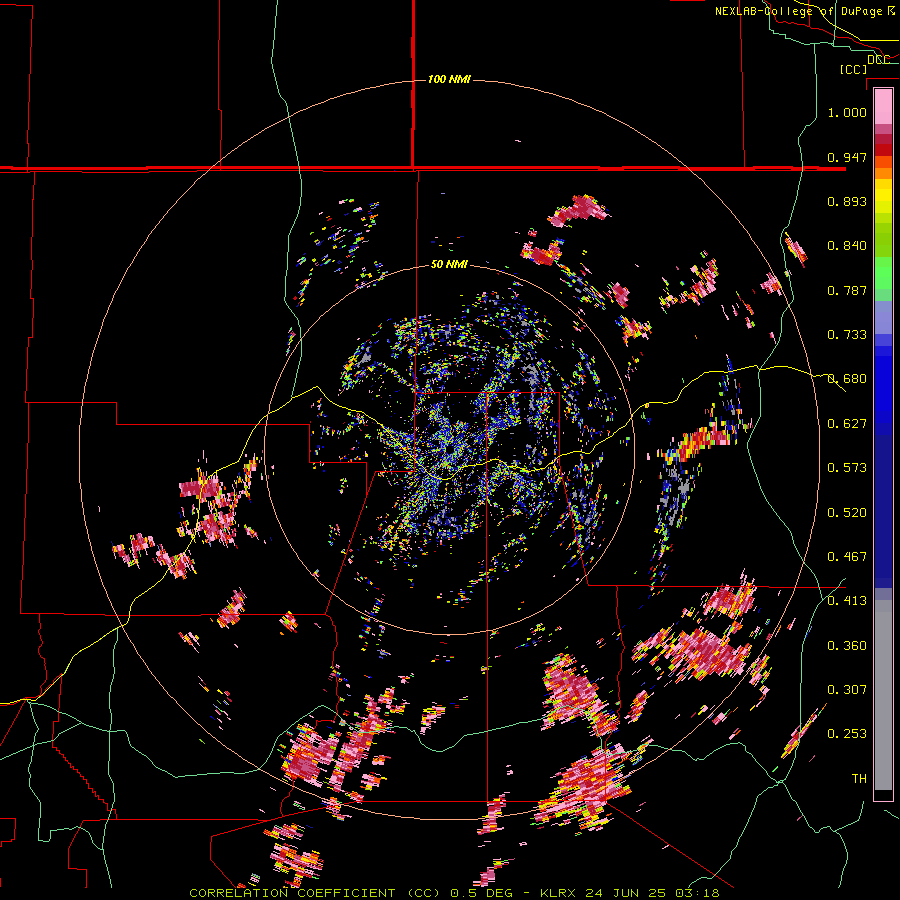The width and height of the screenshot is (900, 900).
Task: Click the 0.413 legend value
Action: (x=847, y=601)
